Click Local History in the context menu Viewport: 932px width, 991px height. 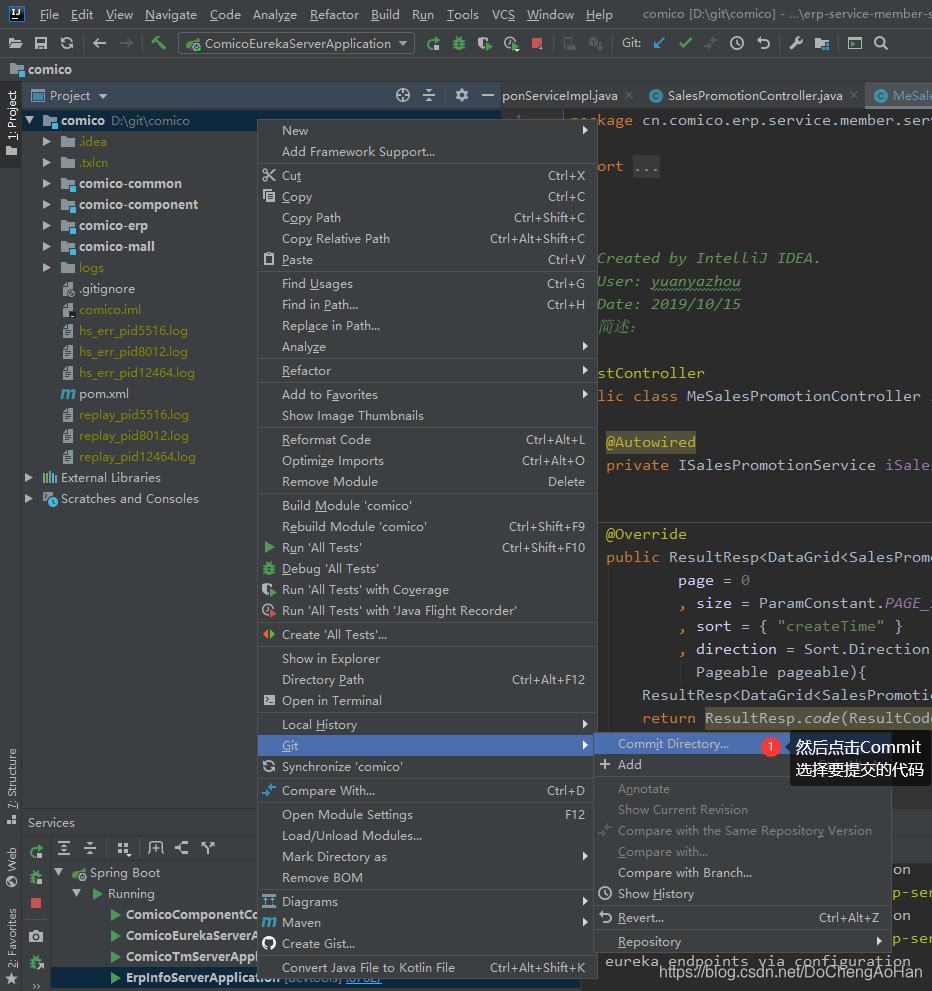click(x=427, y=724)
